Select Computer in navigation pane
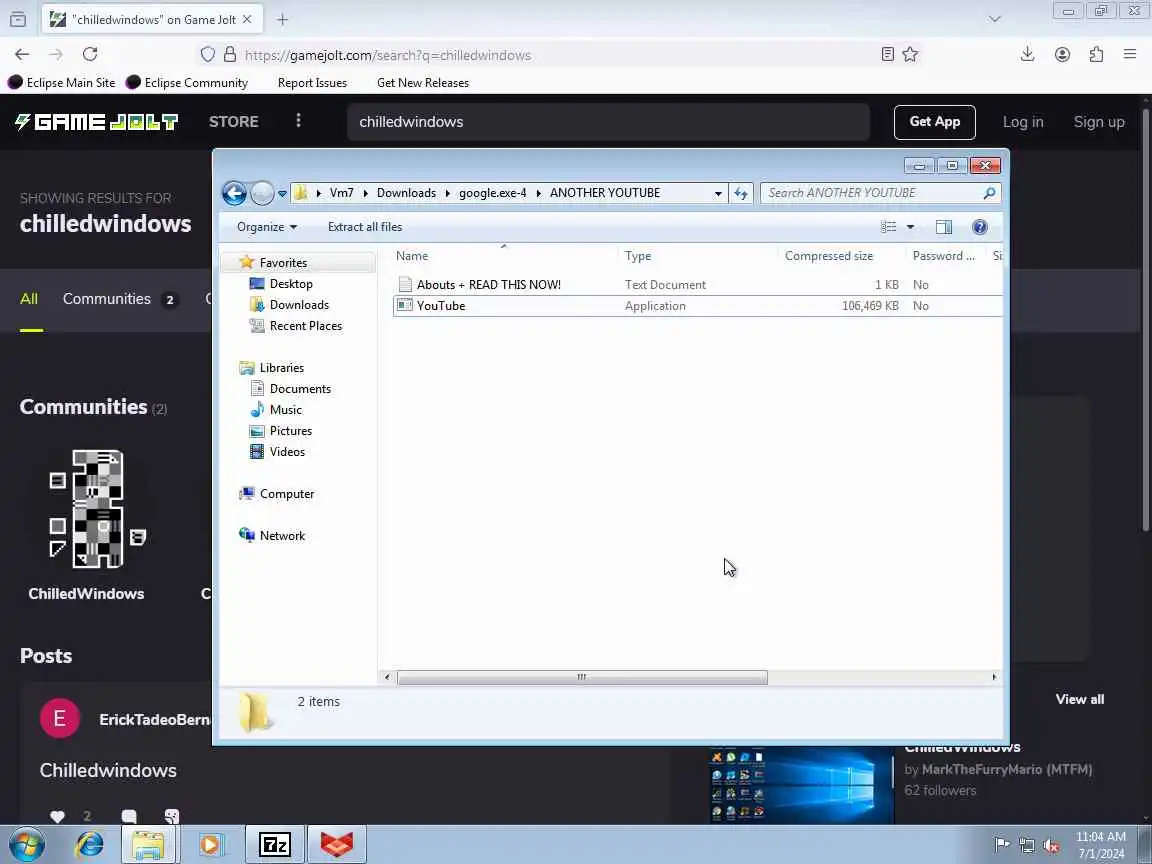1152x864 pixels. pos(287,494)
